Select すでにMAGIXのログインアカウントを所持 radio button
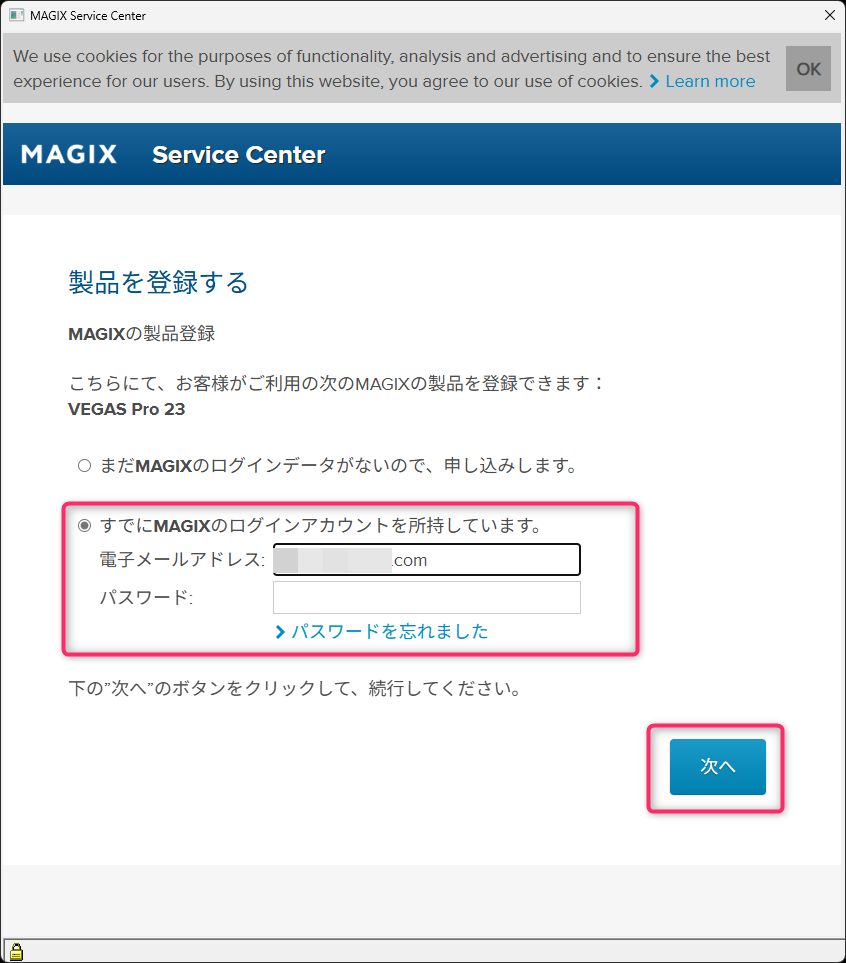 (x=84, y=526)
